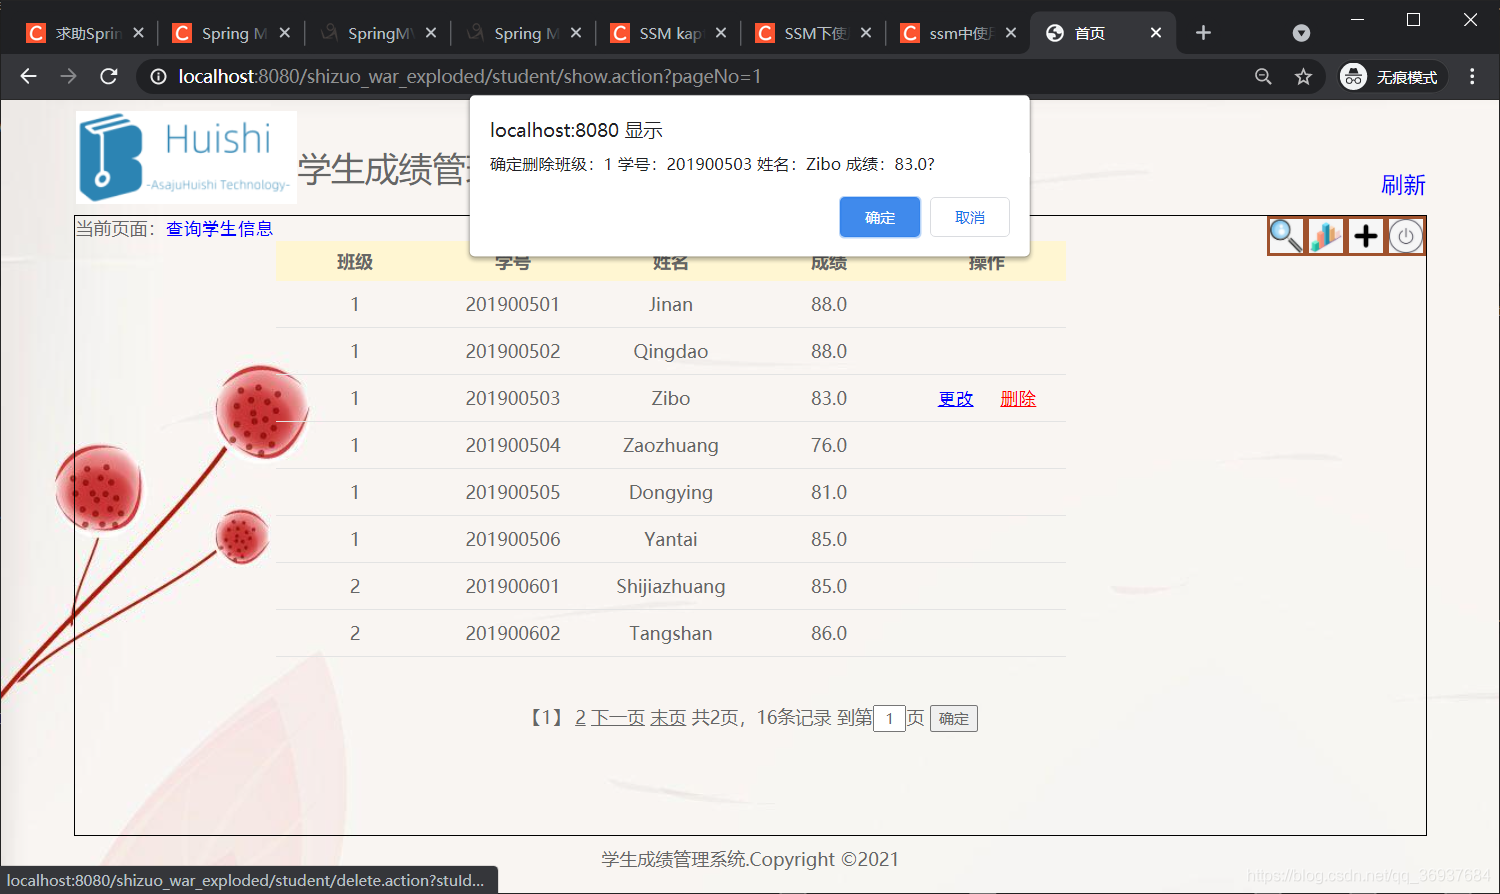Click score 86.0
Image resolution: width=1500 pixels, height=894 pixels.
click(x=829, y=634)
